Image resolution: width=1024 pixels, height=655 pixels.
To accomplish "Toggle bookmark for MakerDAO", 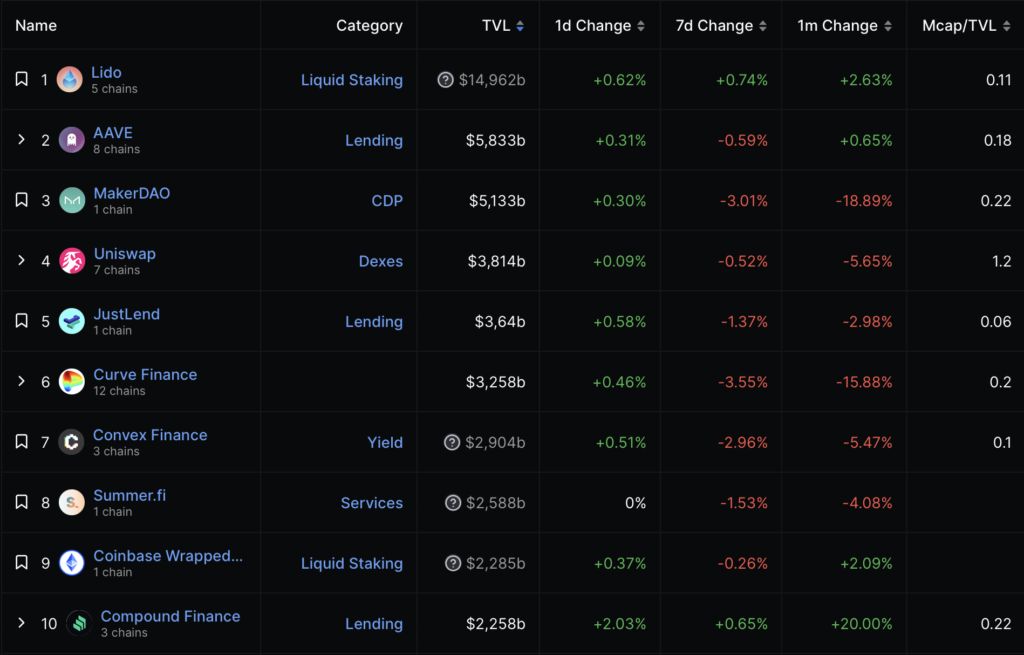I will 21,201.
